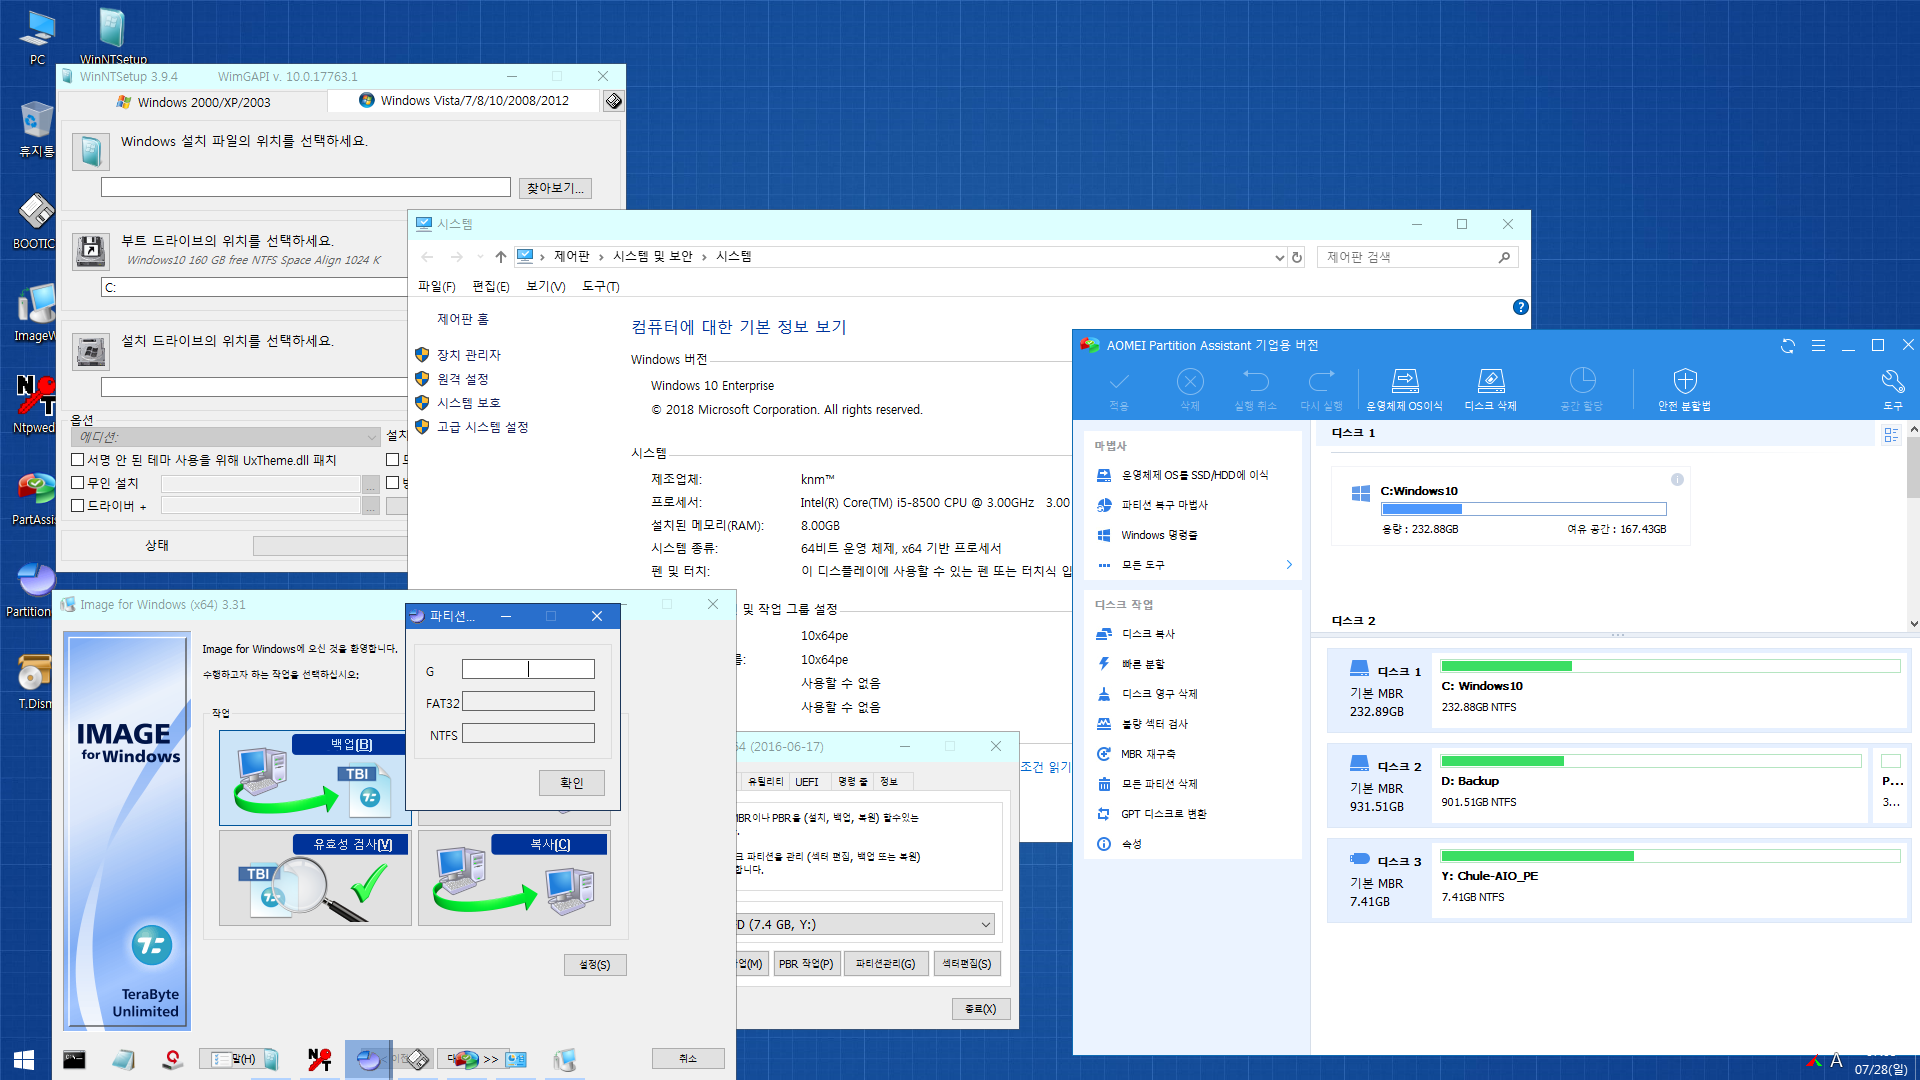Click the 백업(B) button in Image for Windows
1920x1080 pixels.
click(315, 778)
